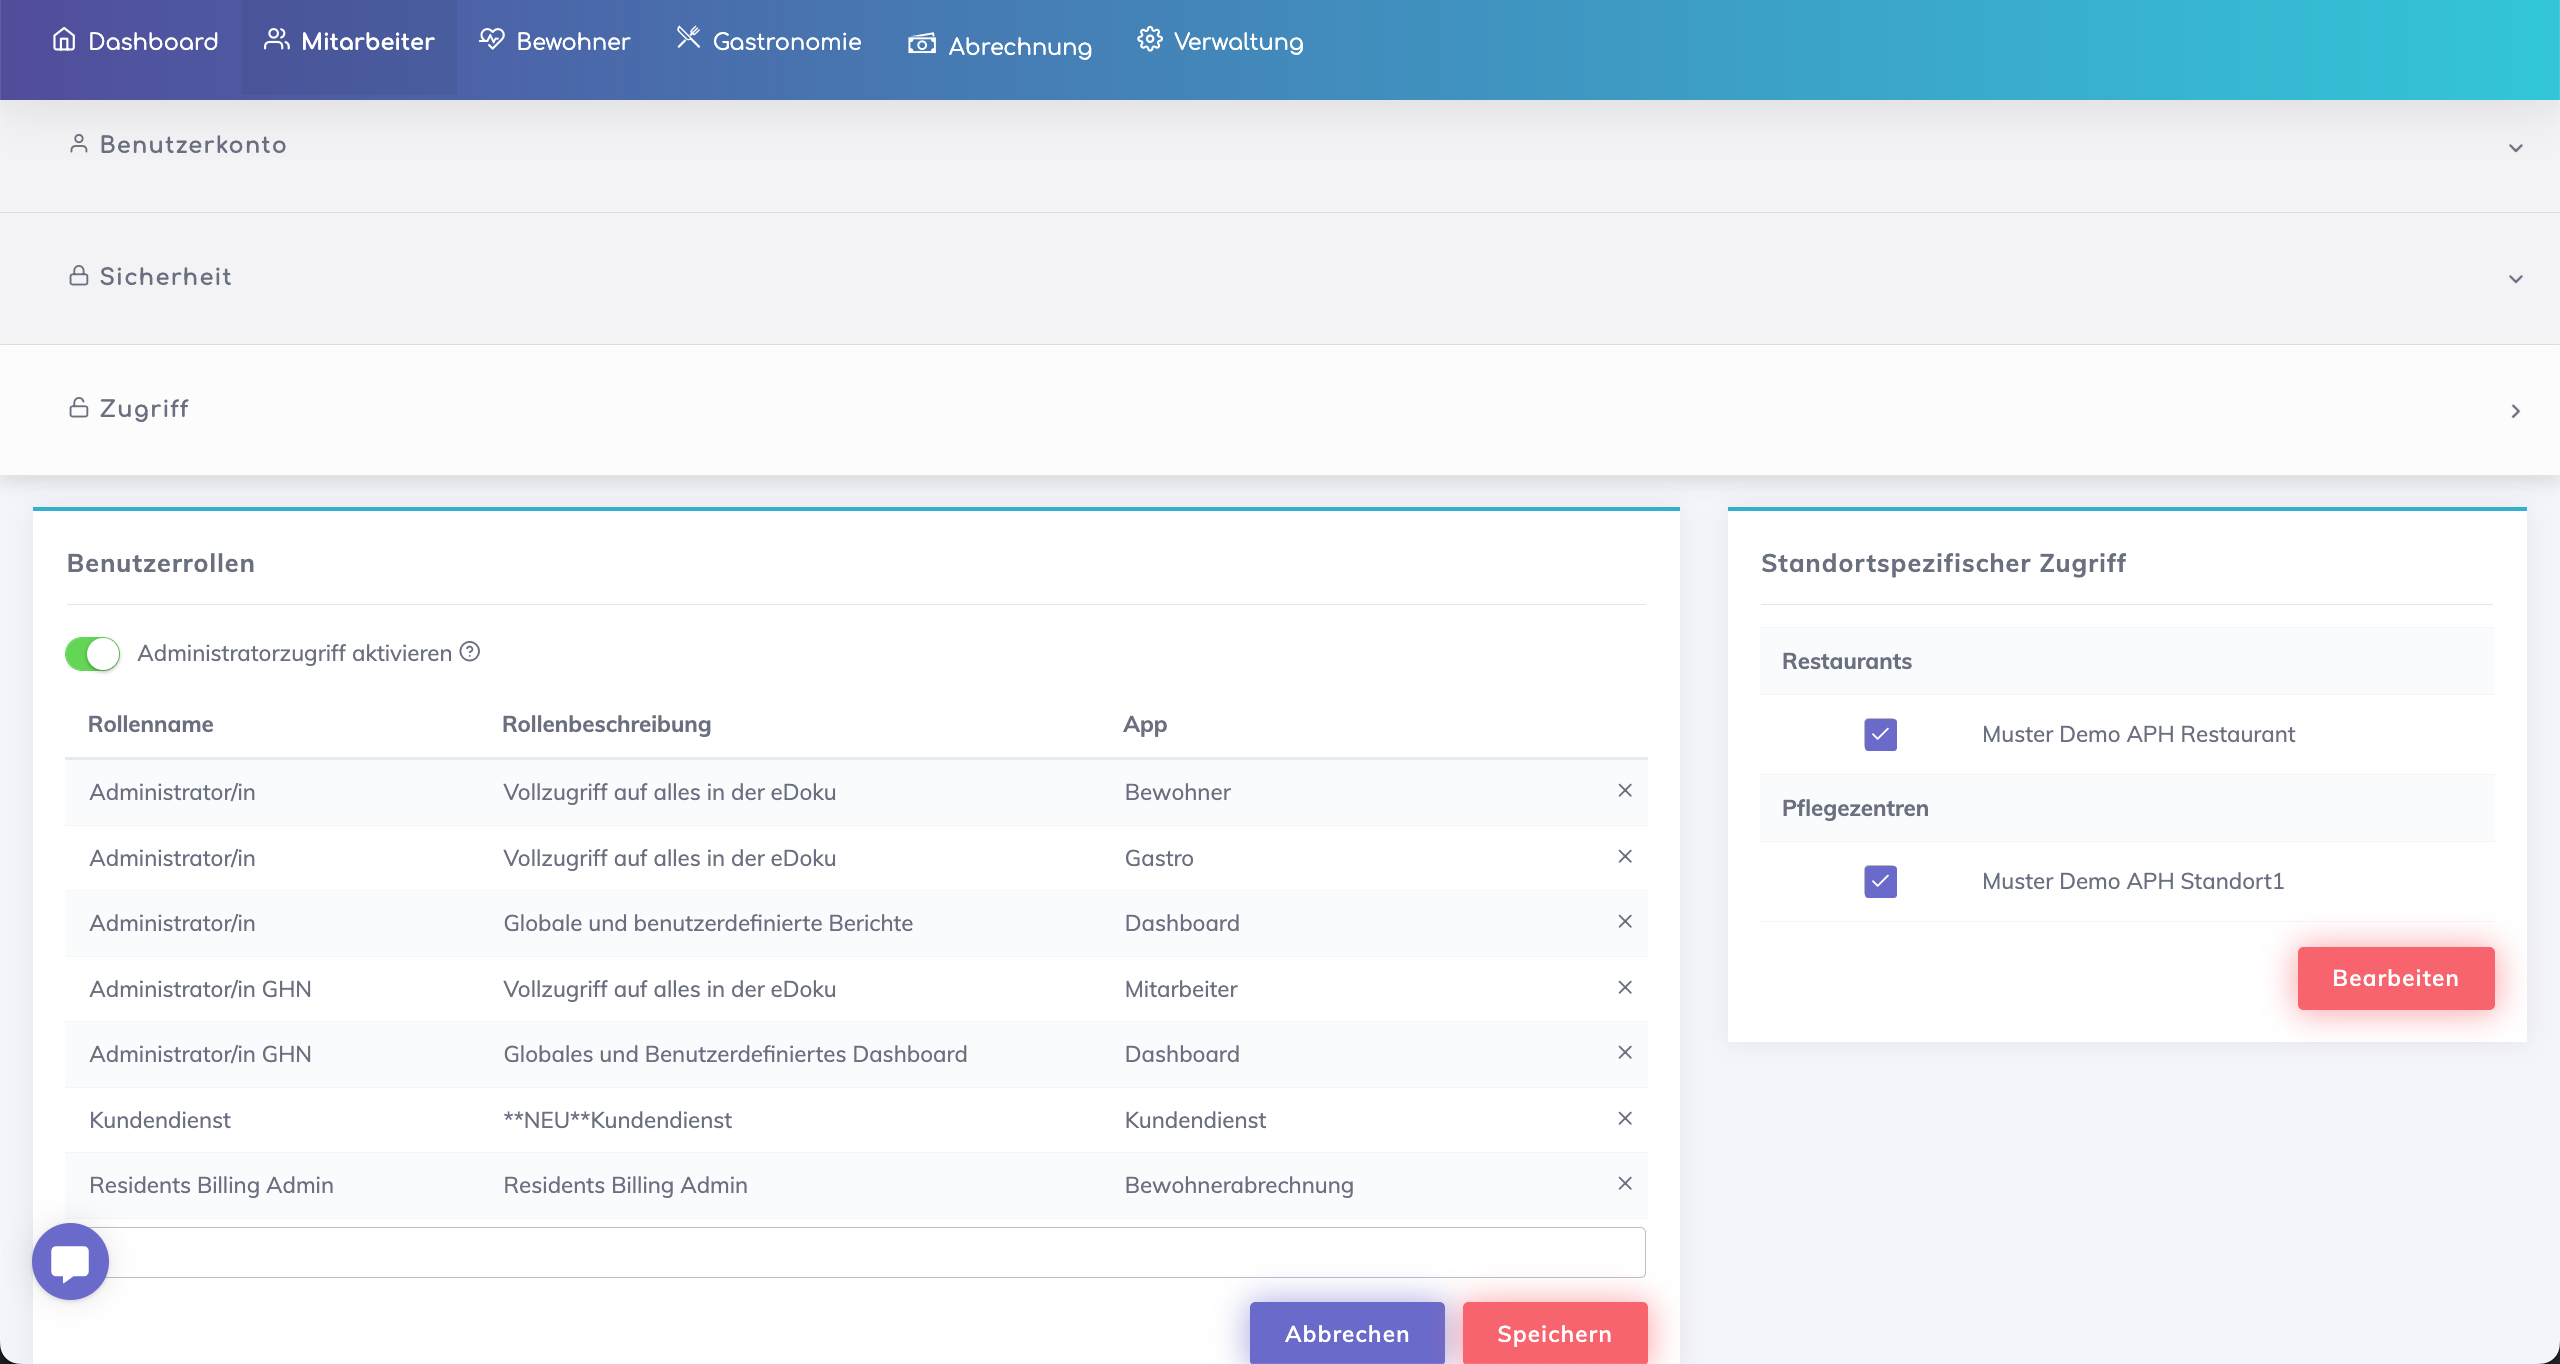
Task: Toggle Administratorzugriff aktivieren switch off
Action: point(93,654)
